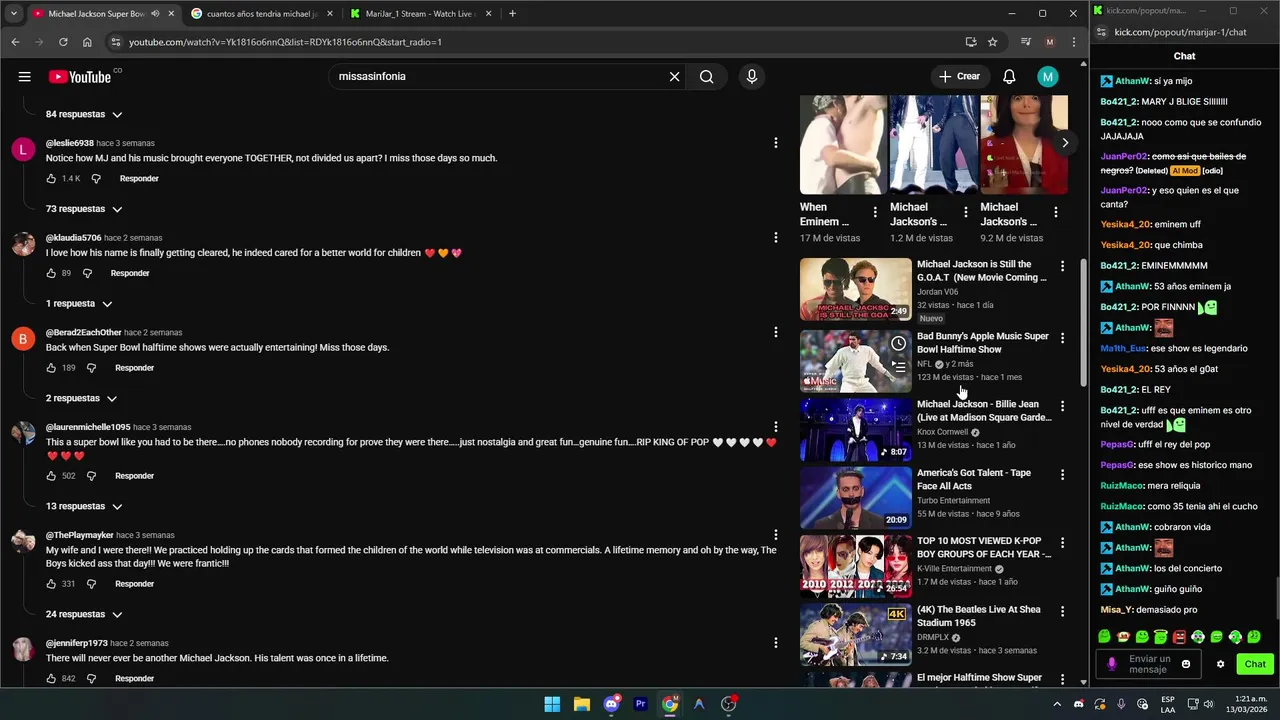Show hidden system tray icons chevron
This screenshot has width=1280, height=720.
(1057, 704)
